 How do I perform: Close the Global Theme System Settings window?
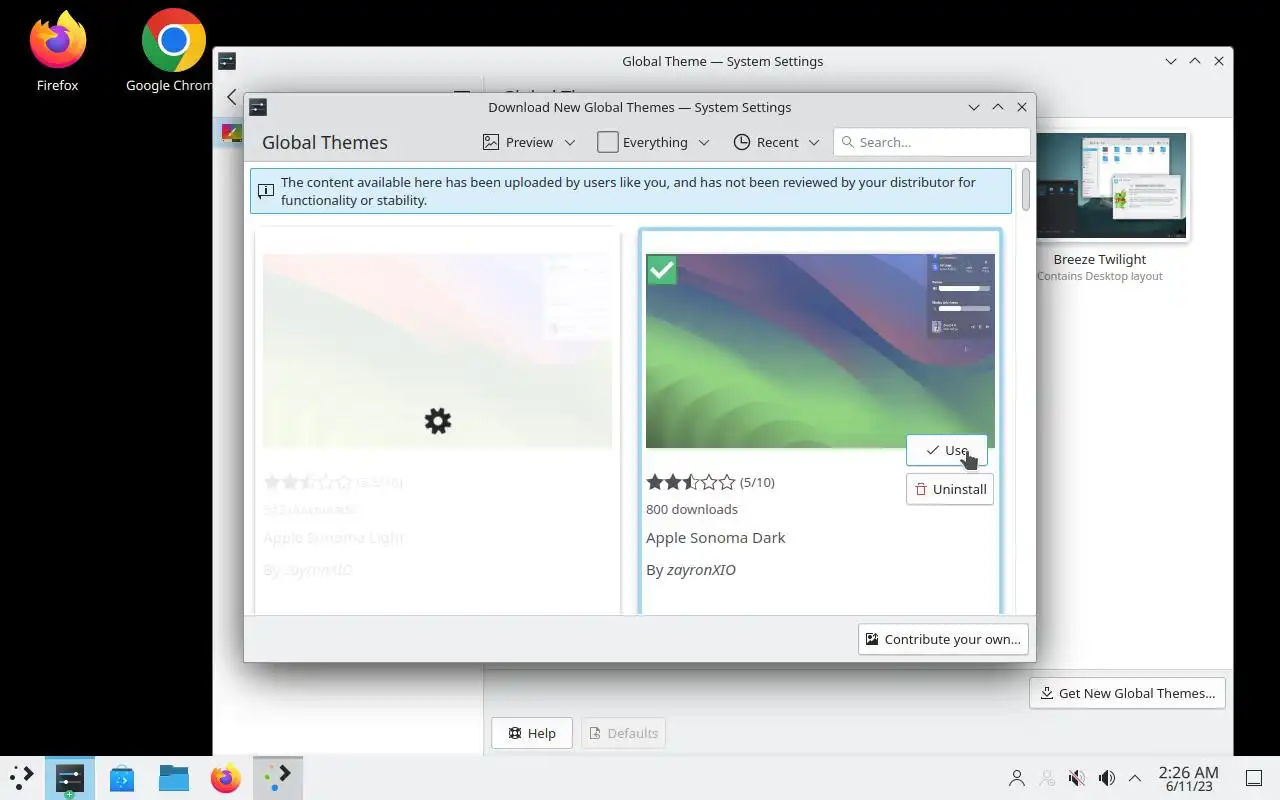[x=1219, y=61]
